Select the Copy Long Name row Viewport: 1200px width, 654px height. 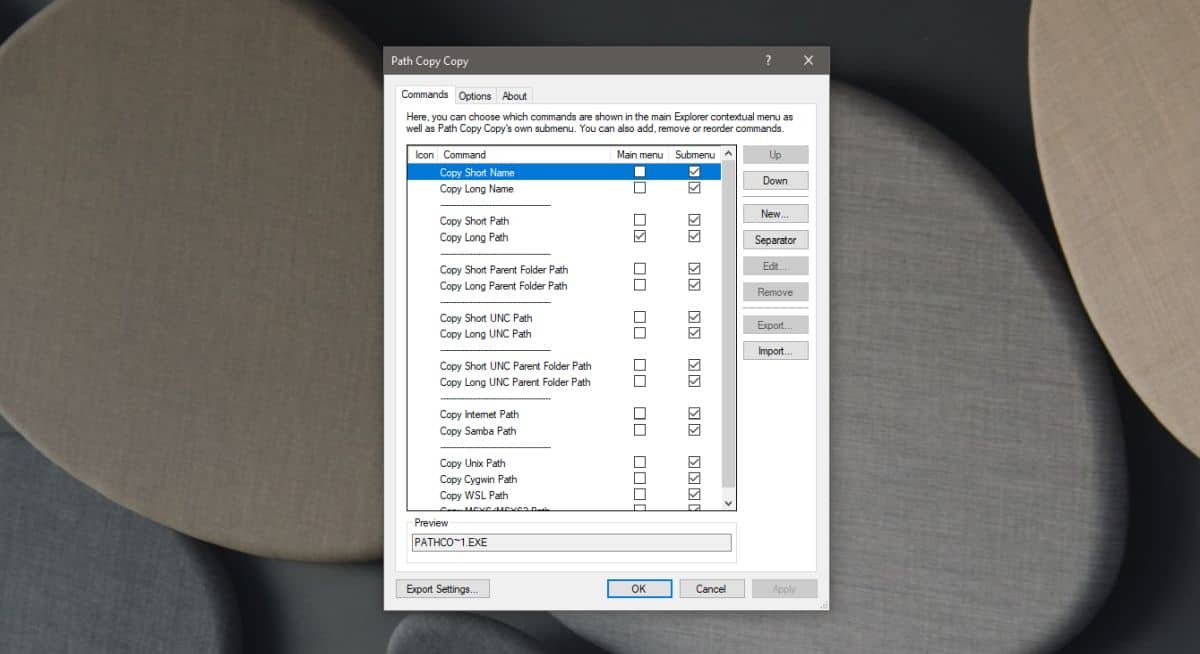tap(563, 188)
